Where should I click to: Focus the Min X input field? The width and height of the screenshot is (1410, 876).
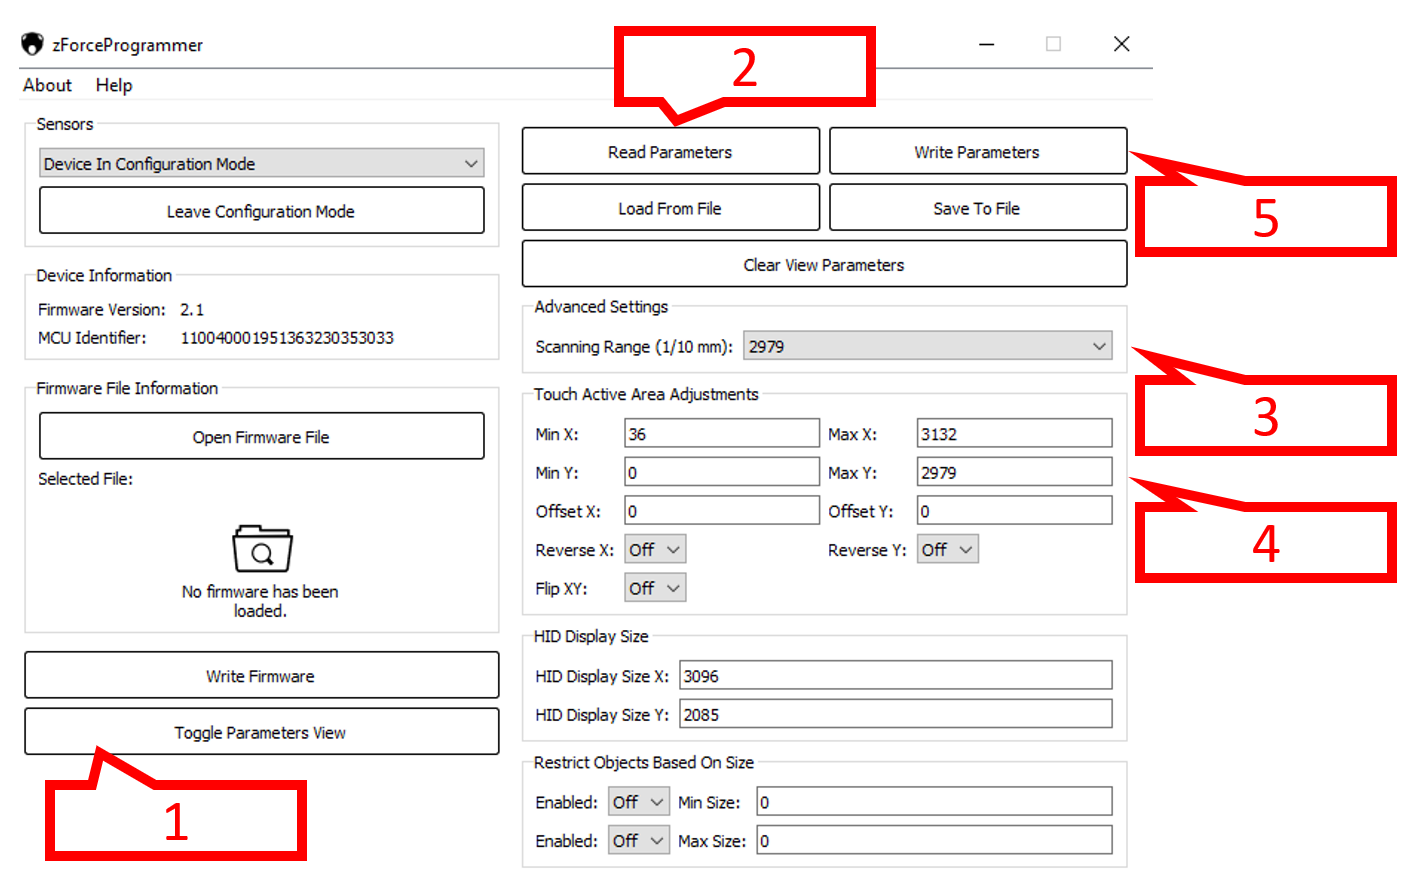click(x=721, y=434)
